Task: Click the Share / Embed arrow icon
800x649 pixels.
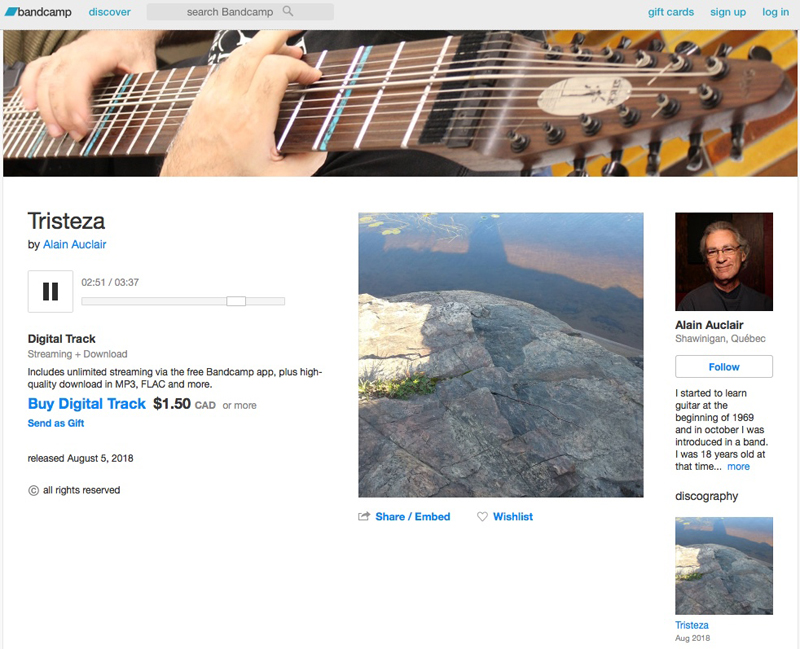Action: point(363,516)
